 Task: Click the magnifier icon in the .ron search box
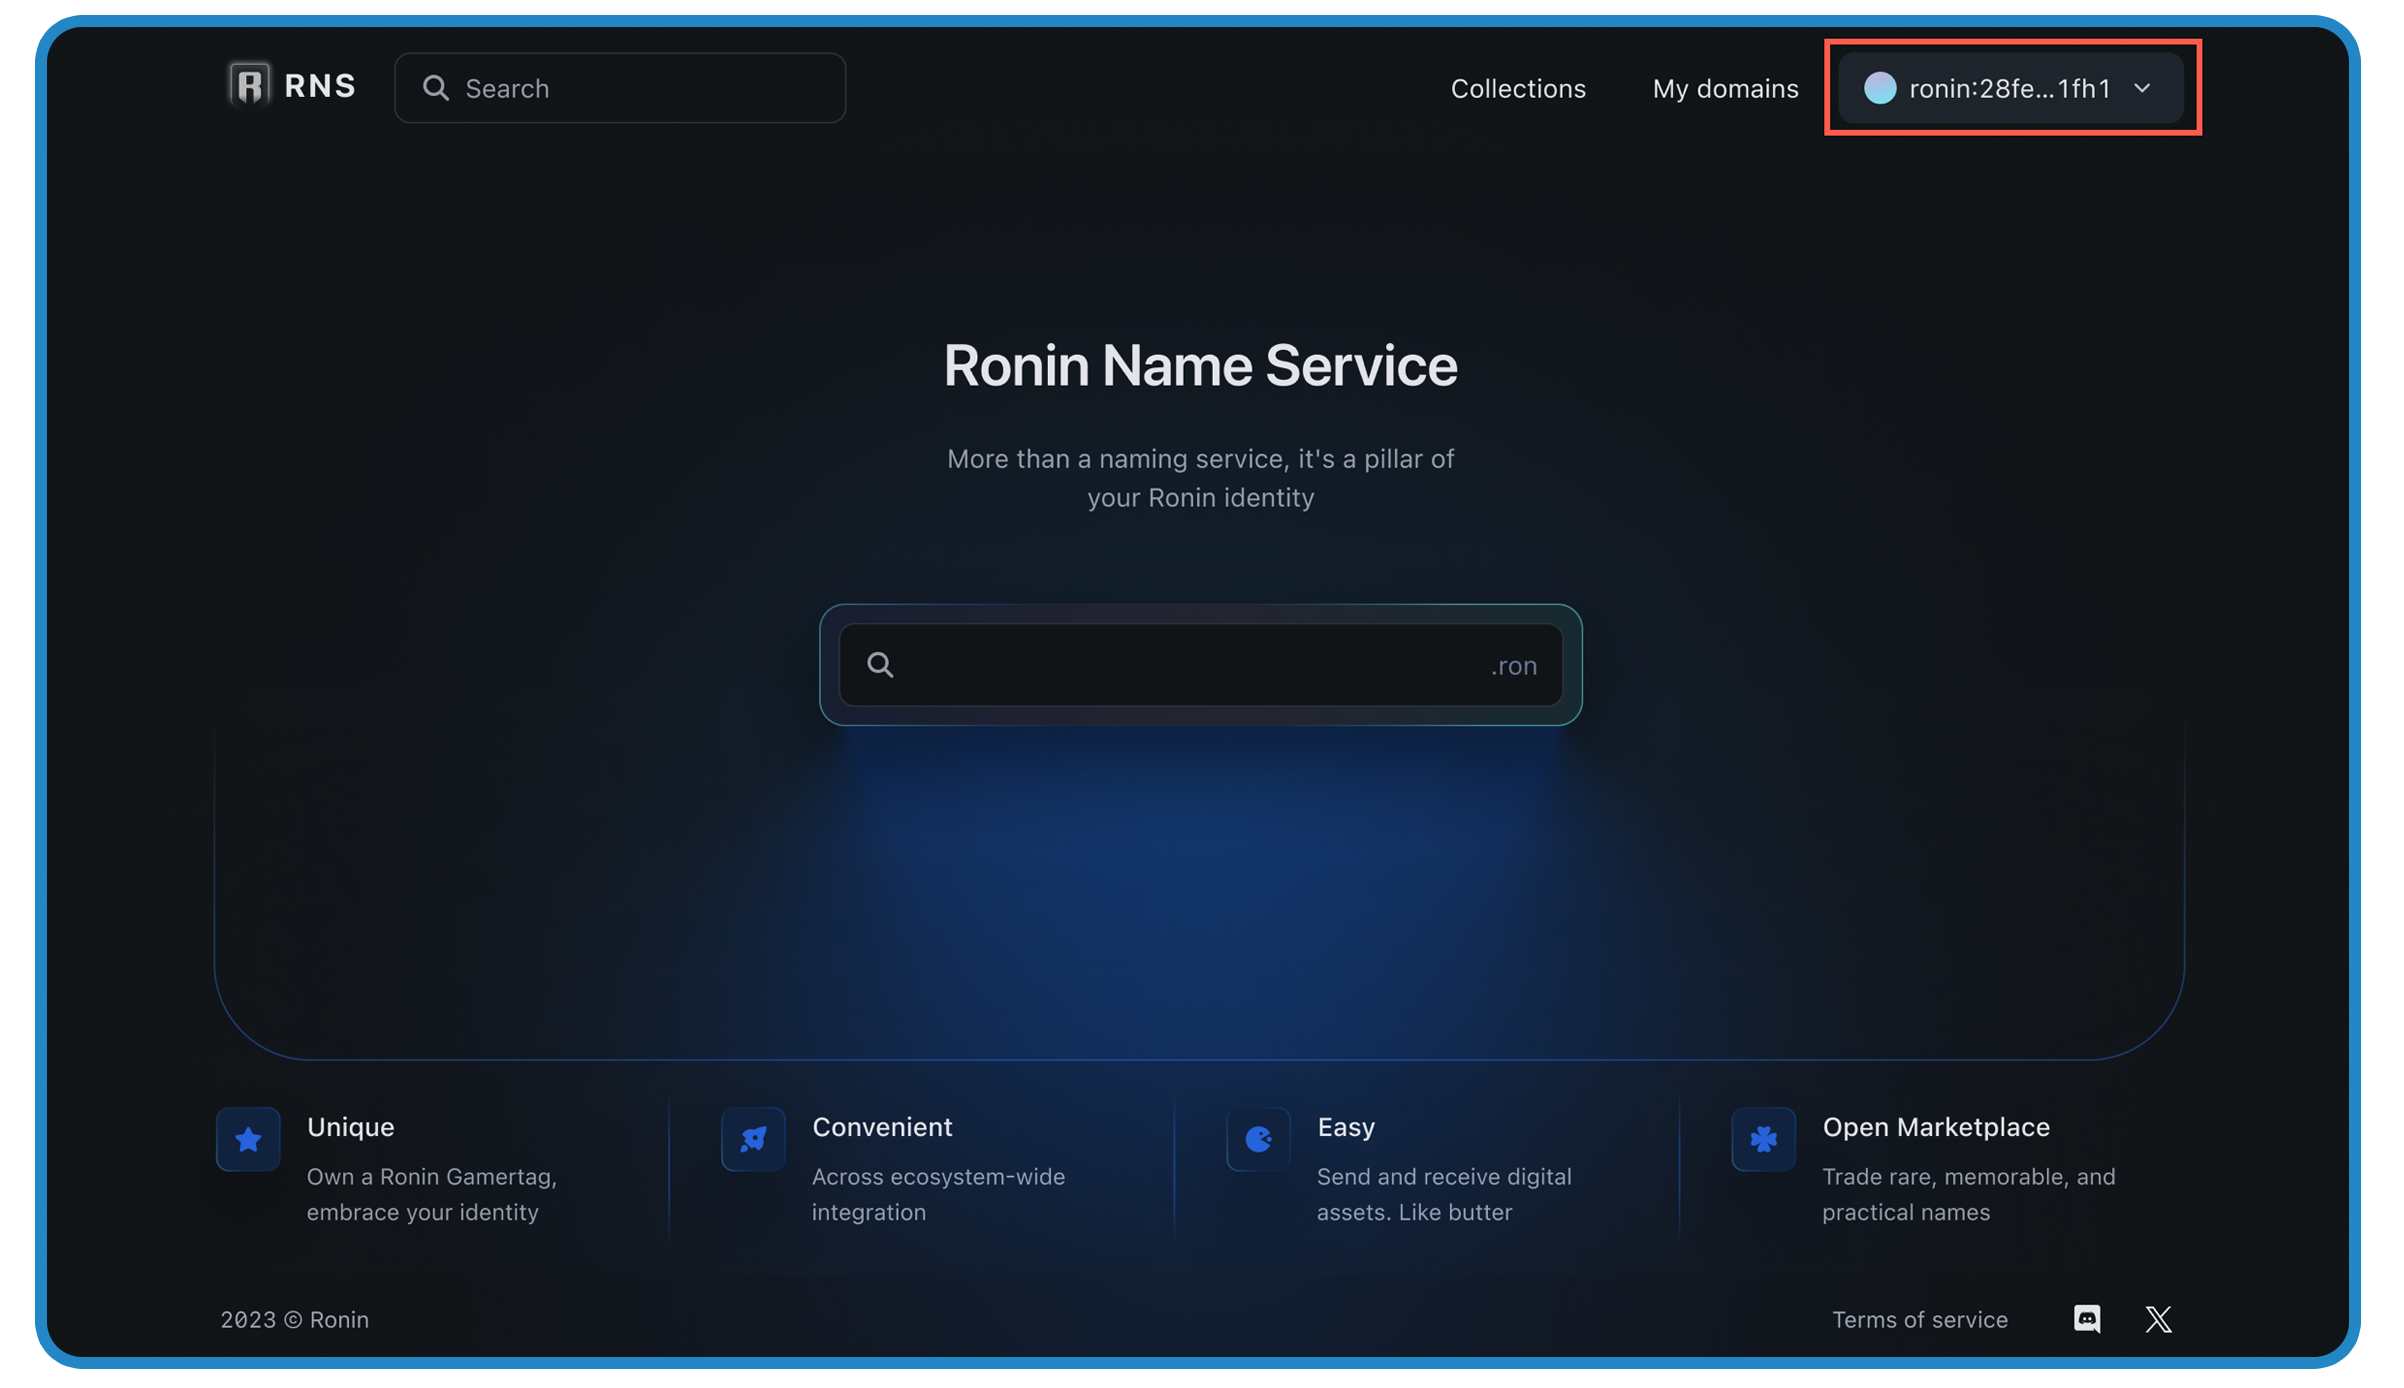(x=880, y=665)
